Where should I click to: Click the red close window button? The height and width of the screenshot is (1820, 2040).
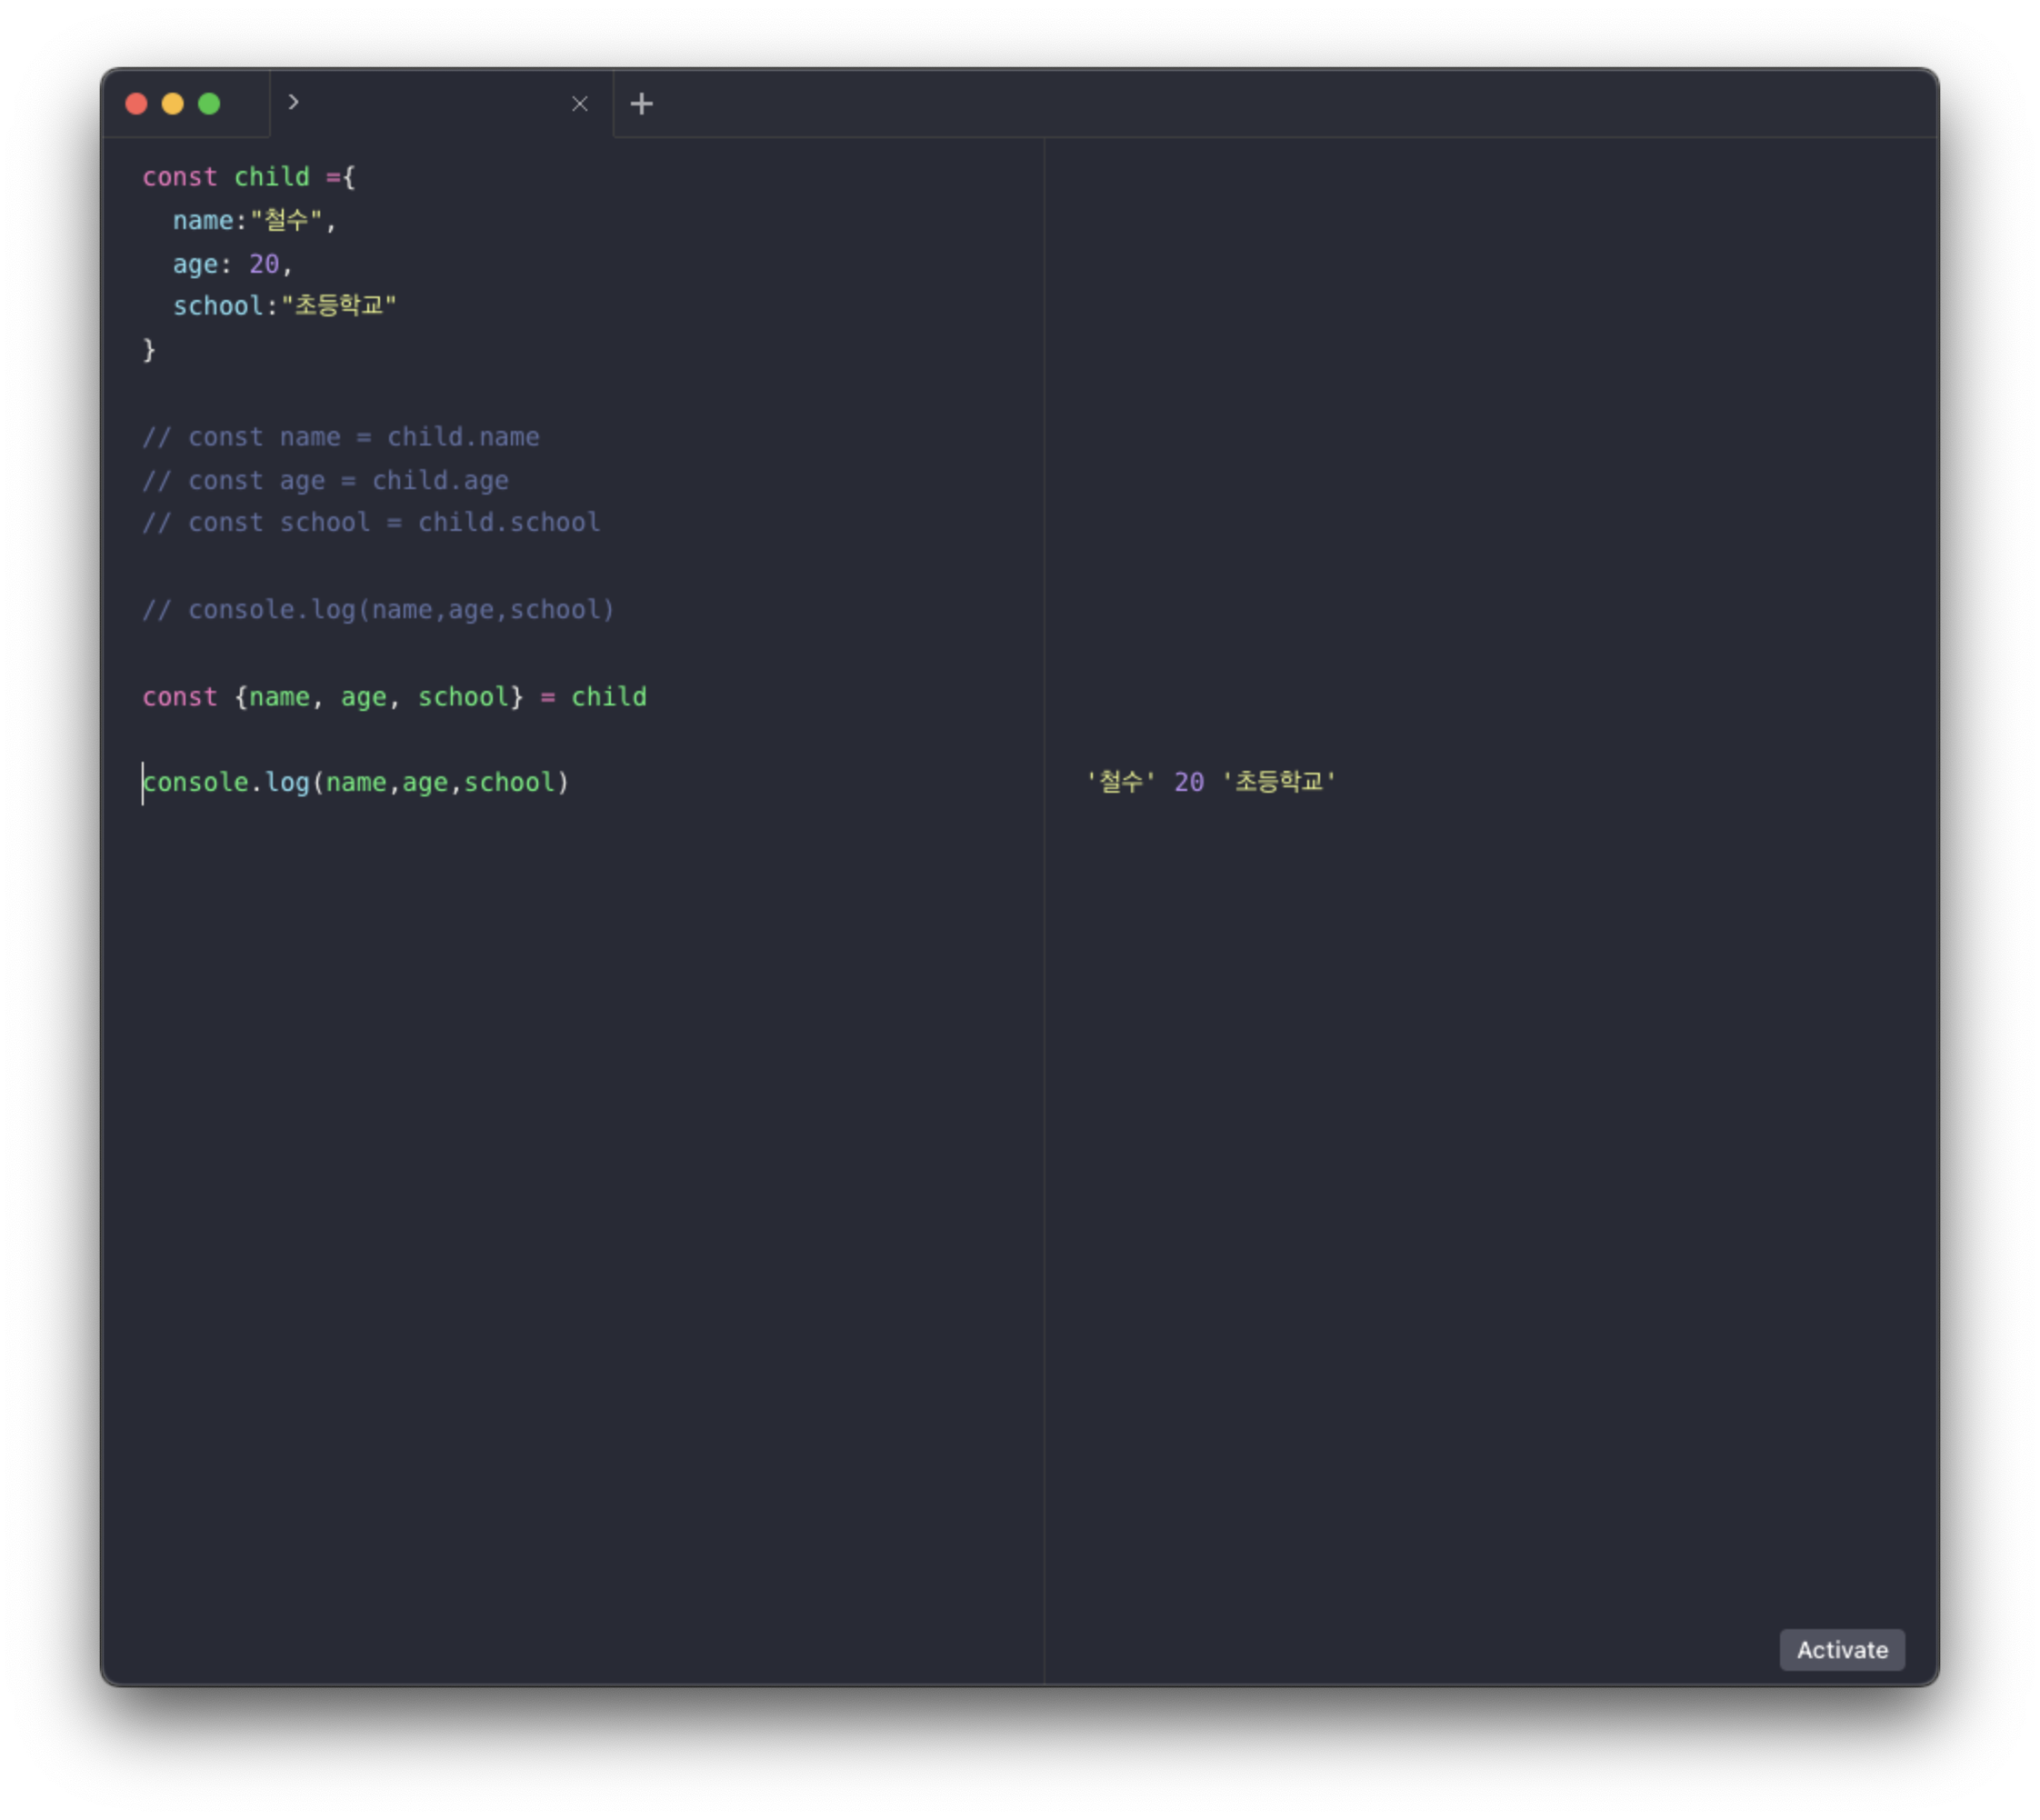click(137, 104)
